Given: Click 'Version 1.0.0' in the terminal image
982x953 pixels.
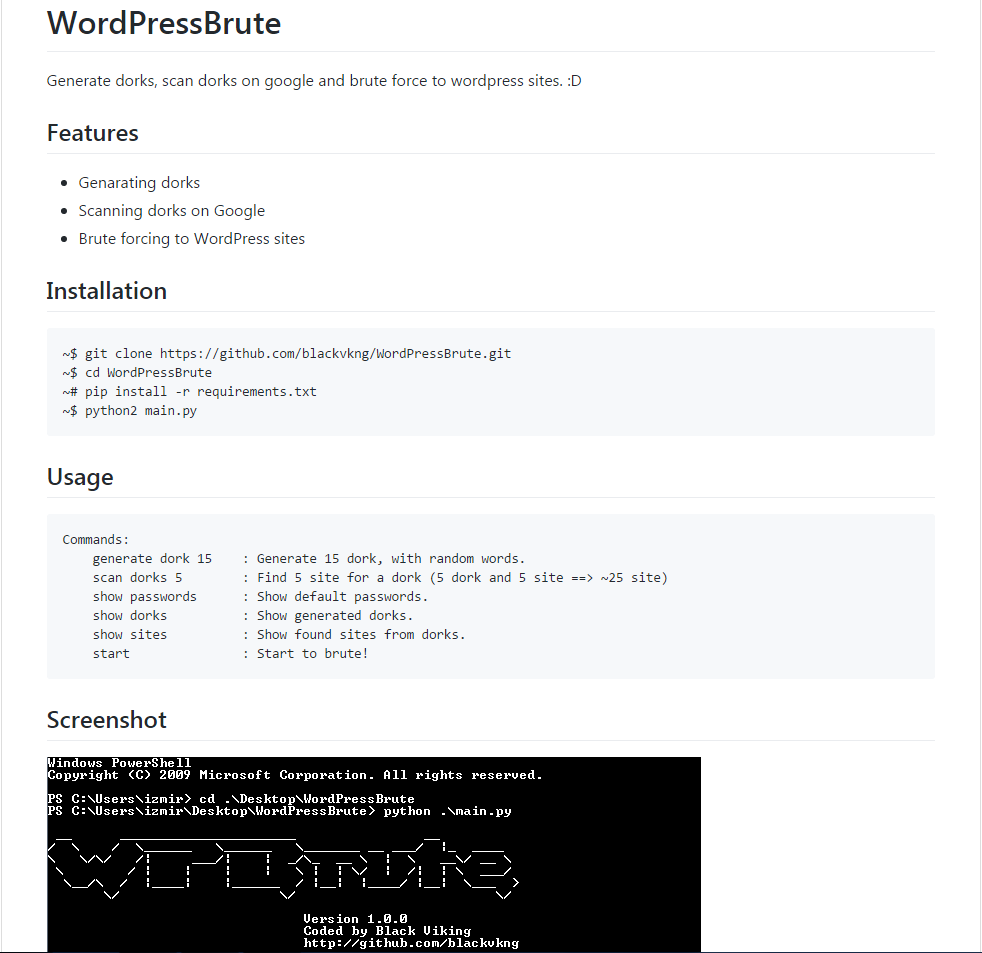Looking at the screenshot, I should (356, 919).
